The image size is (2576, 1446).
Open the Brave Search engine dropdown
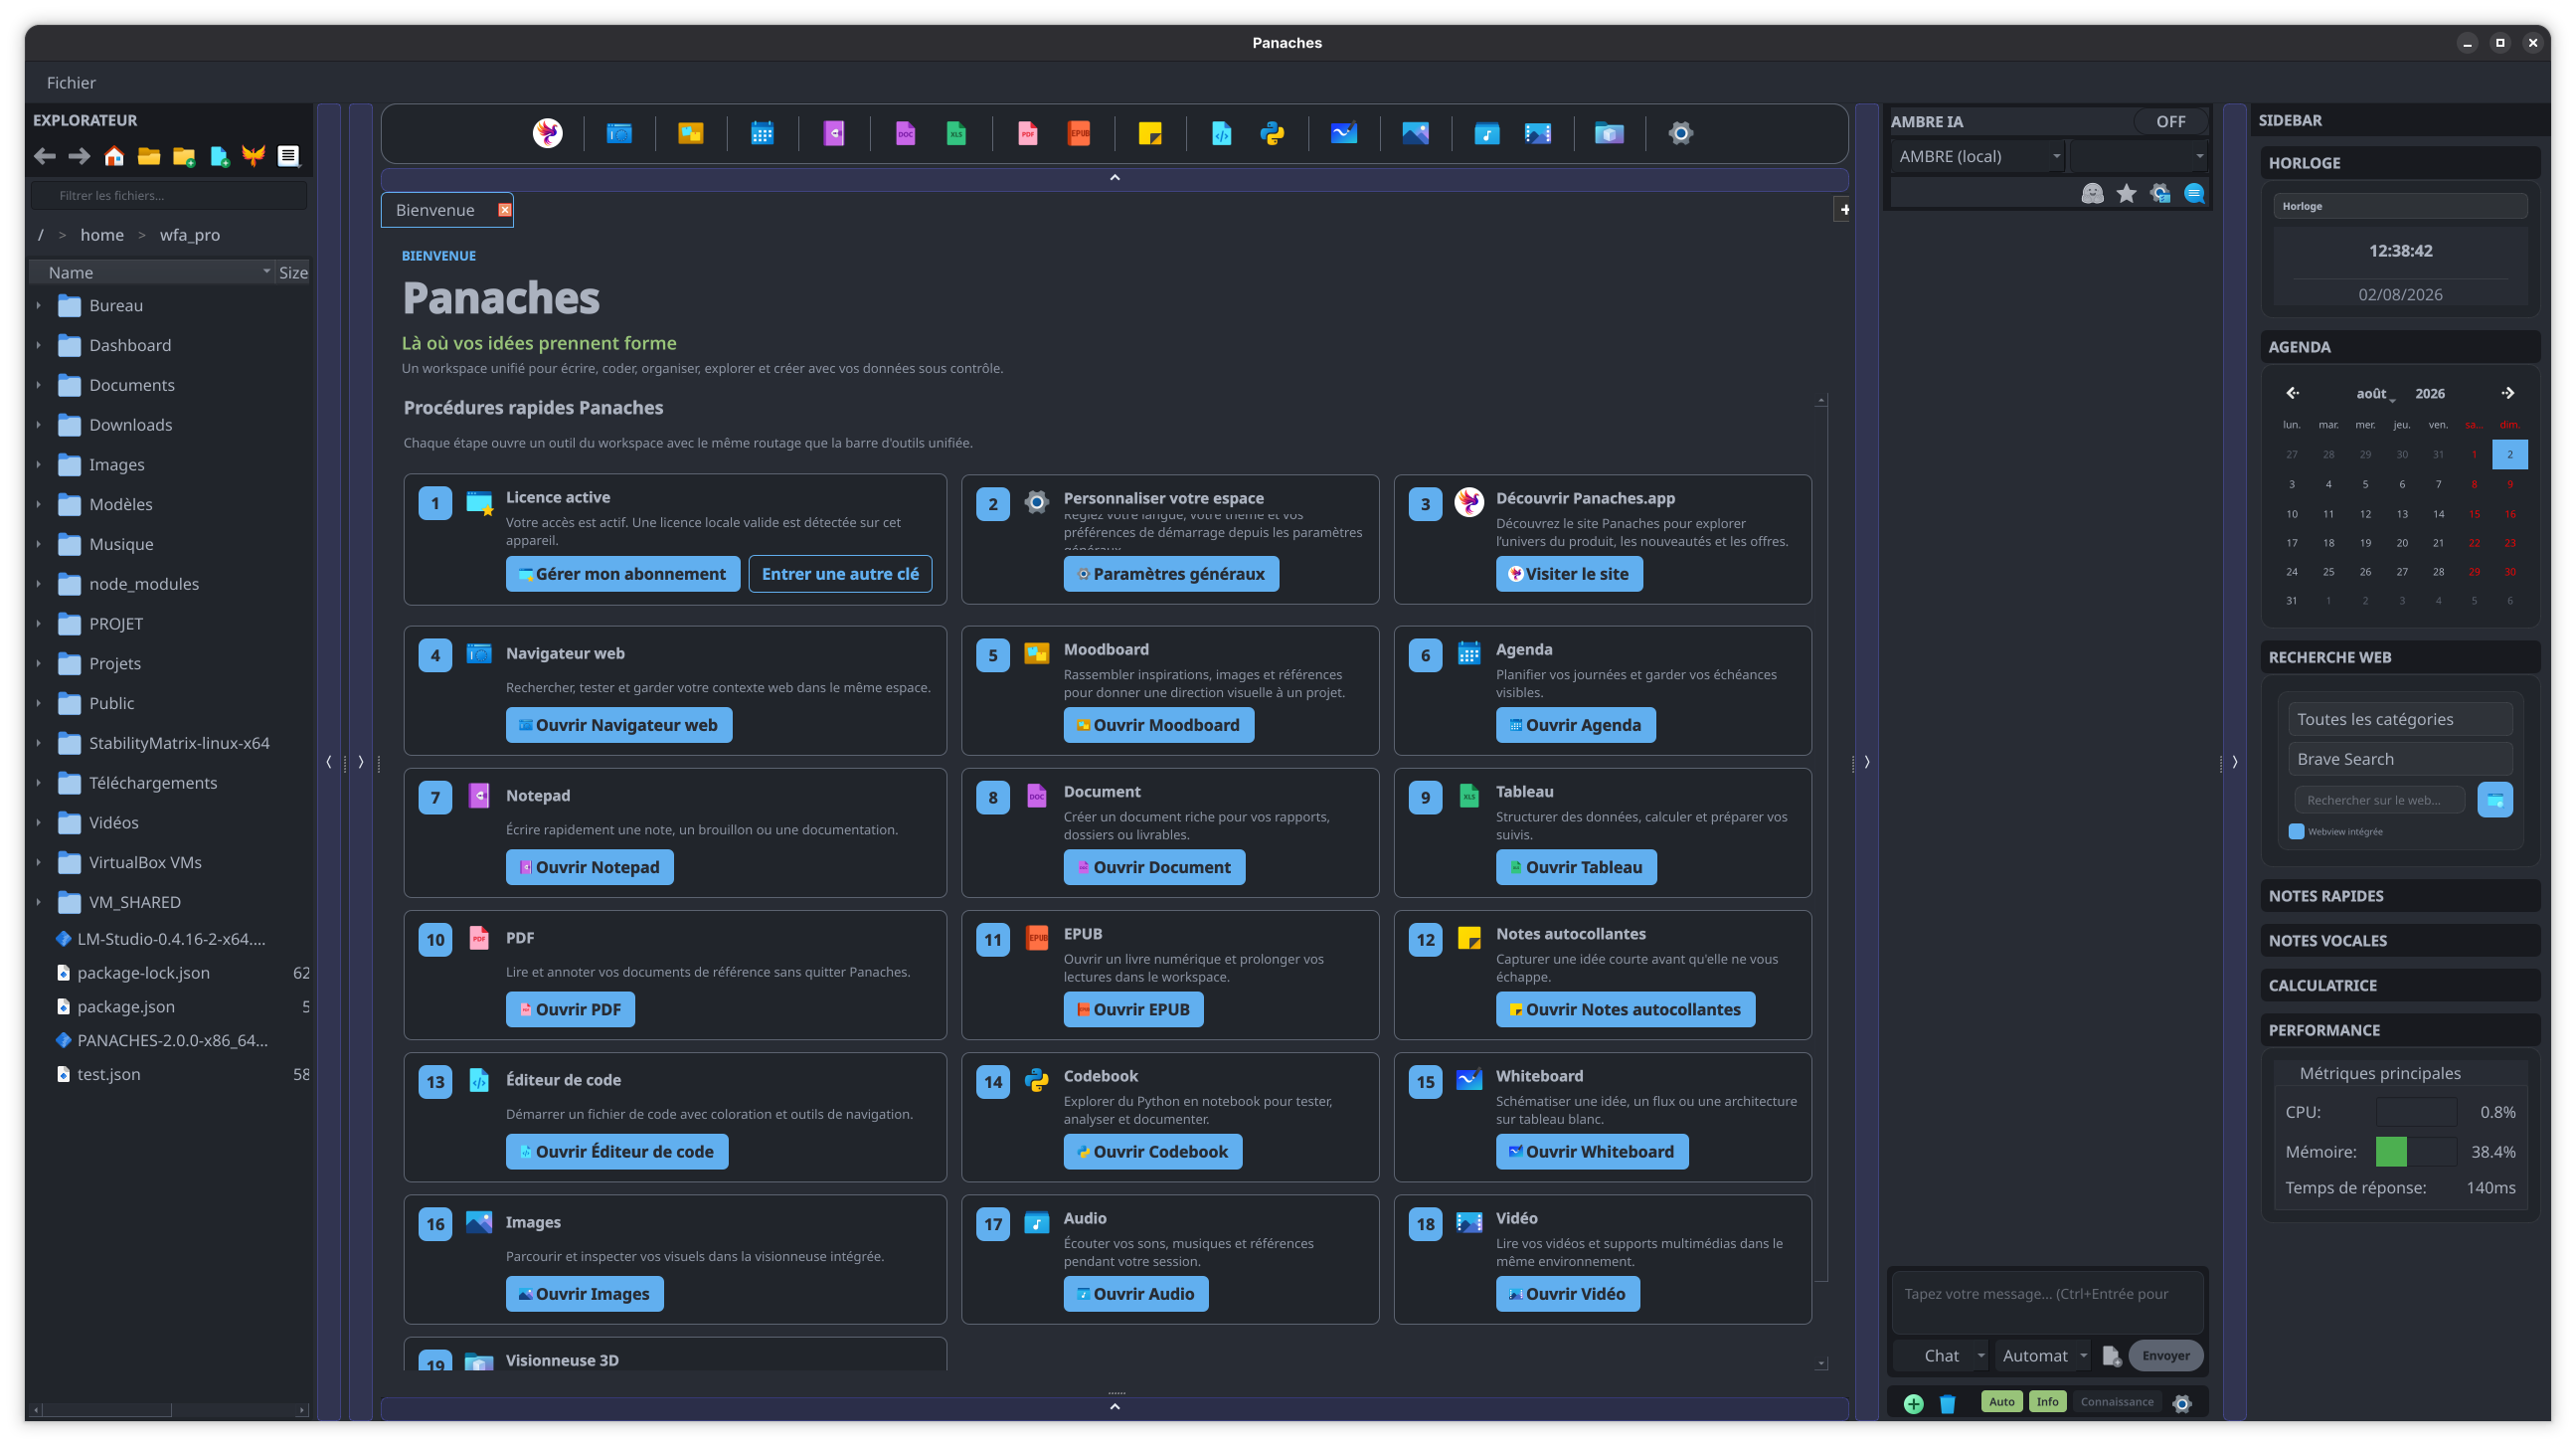2400,759
